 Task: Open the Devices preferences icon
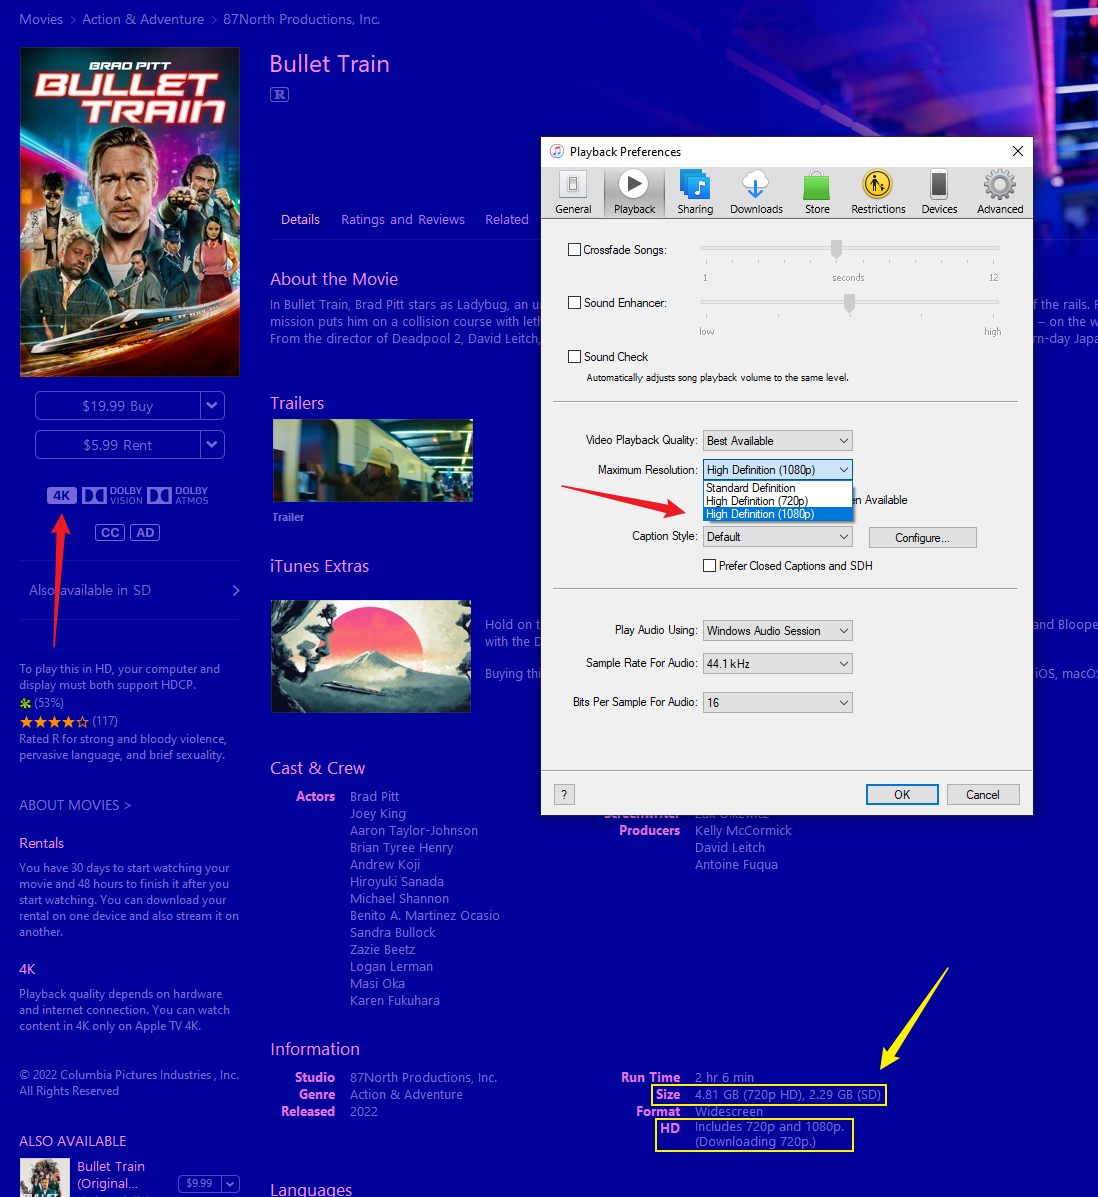coord(939,193)
